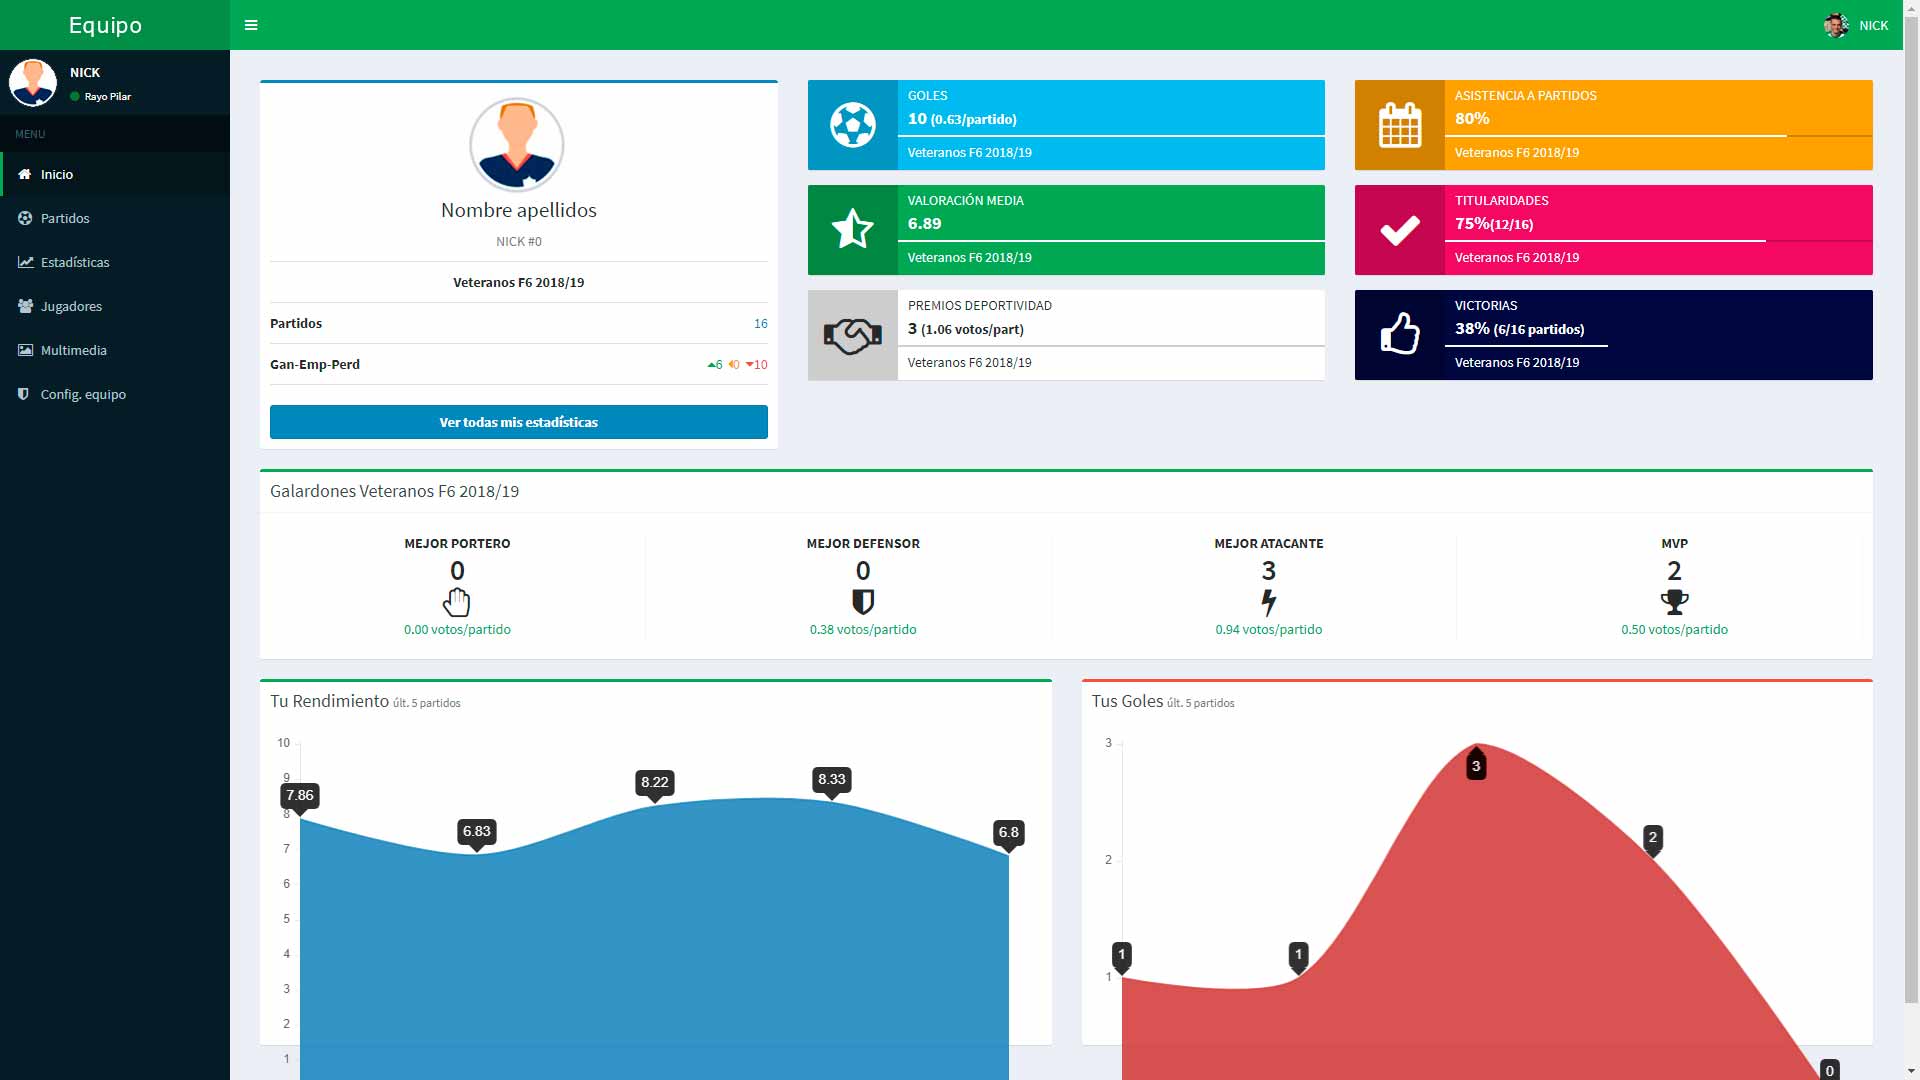Image resolution: width=1920 pixels, height=1080 pixels.
Task: Toggle the hamburger sidebar menu
Action: (x=251, y=25)
